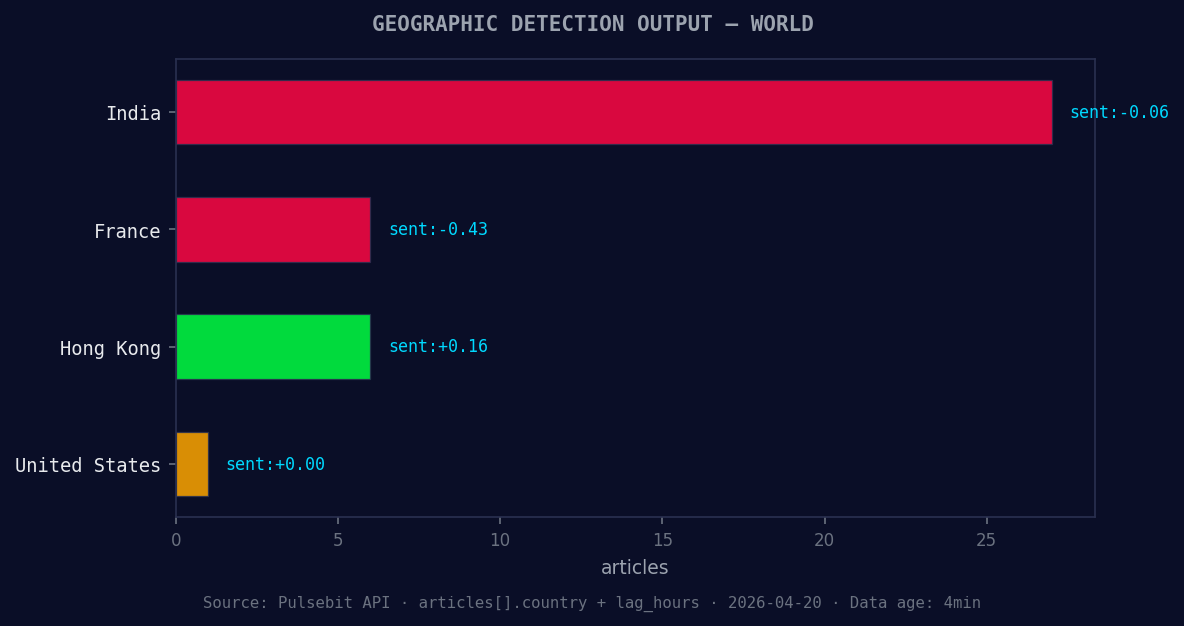Select the France bar
Viewport: 1184px width, 626px height.
pyautogui.click(x=272, y=229)
